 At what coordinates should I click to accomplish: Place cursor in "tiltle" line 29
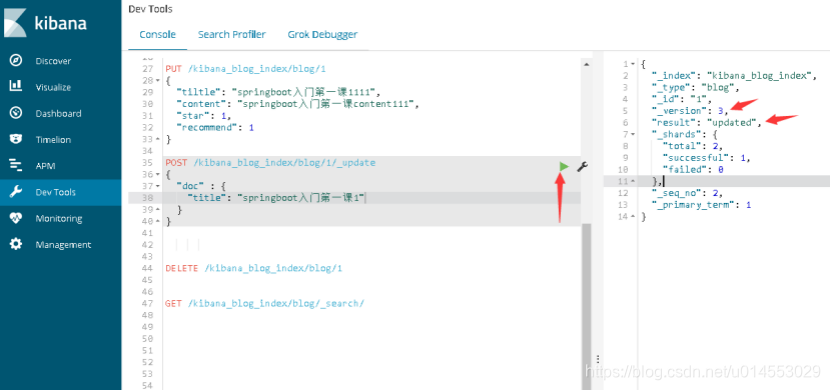pos(279,92)
